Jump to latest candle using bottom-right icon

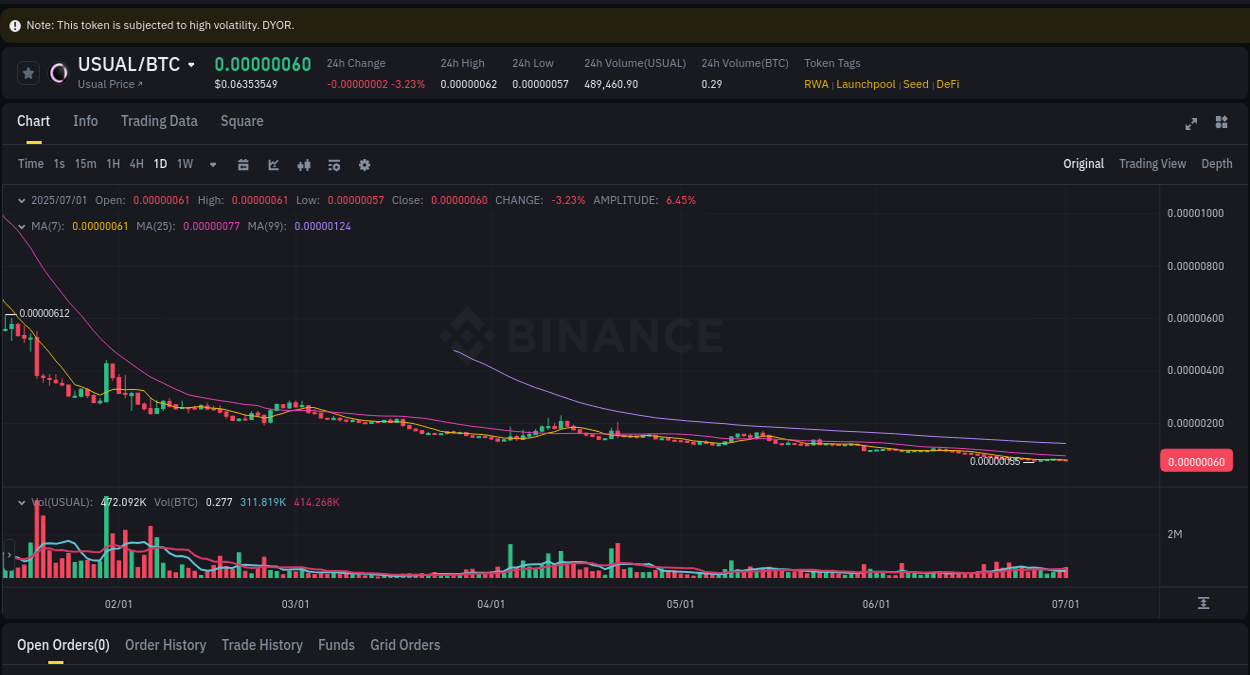pyautogui.click(x=1205, y=604)
